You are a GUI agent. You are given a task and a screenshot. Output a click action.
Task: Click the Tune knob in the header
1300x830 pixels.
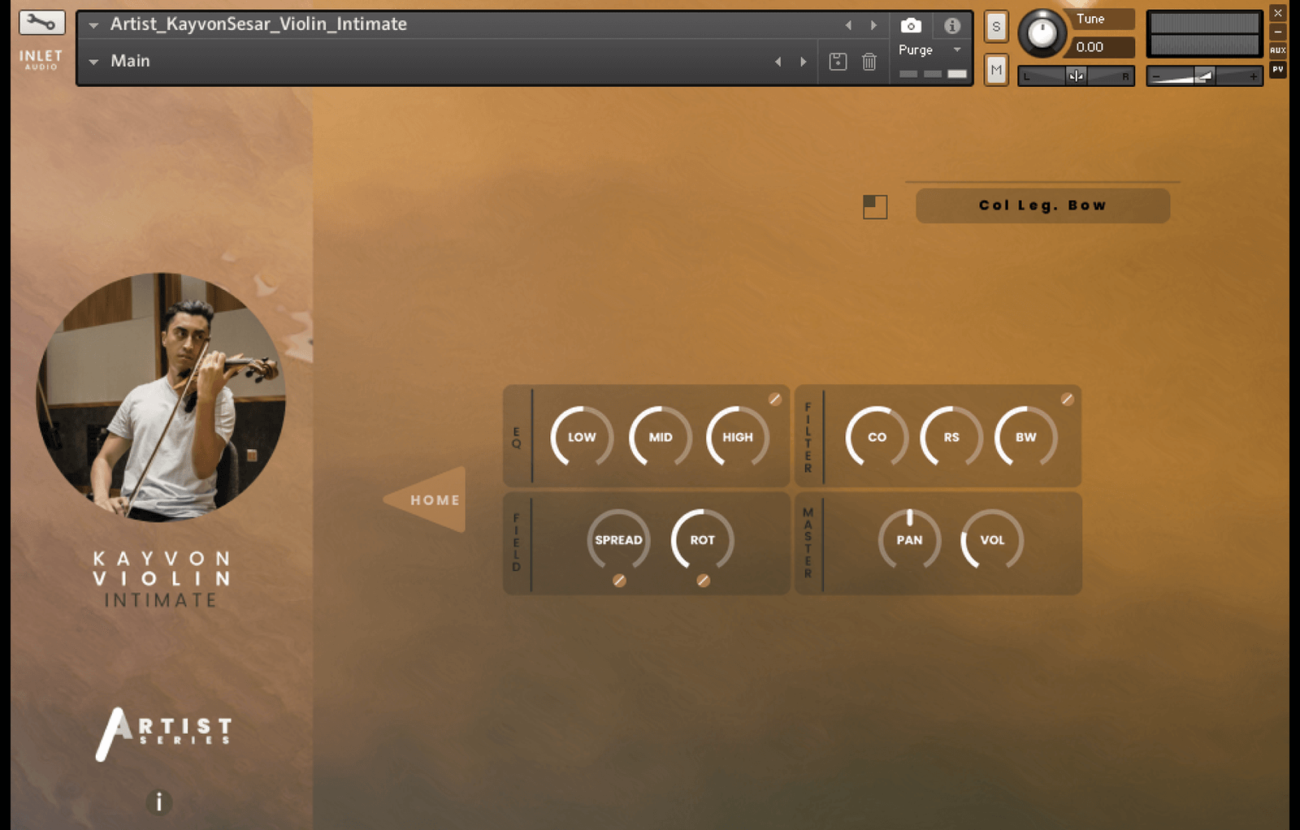click(1042, 34)
